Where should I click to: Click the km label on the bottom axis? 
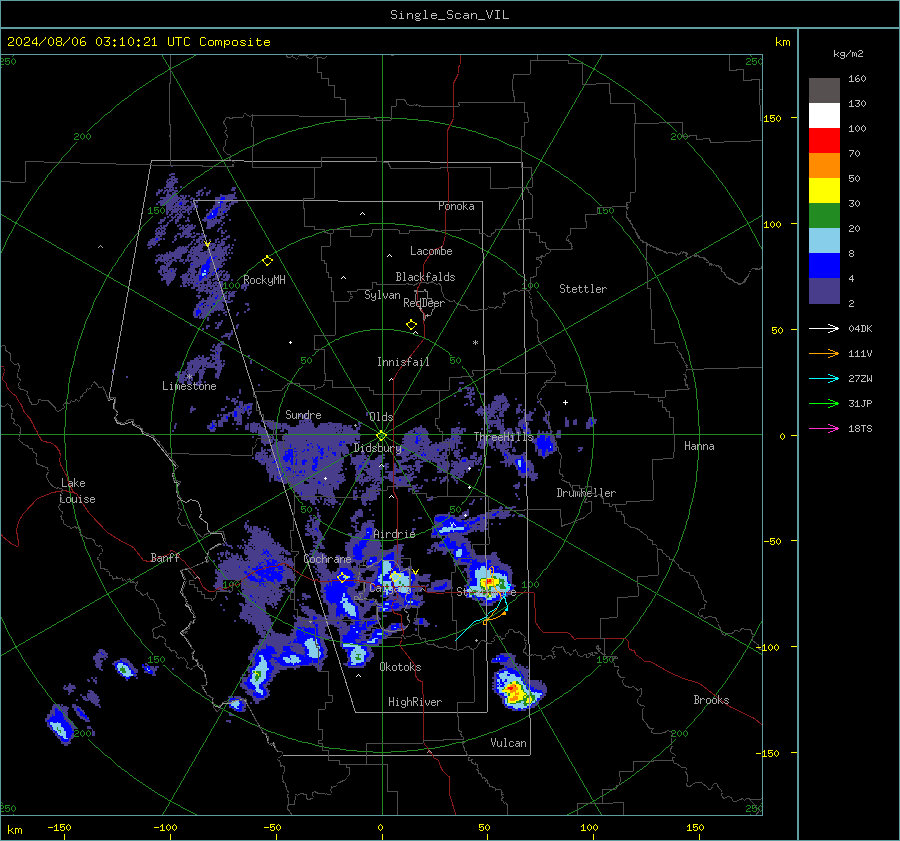pos(15,830)
